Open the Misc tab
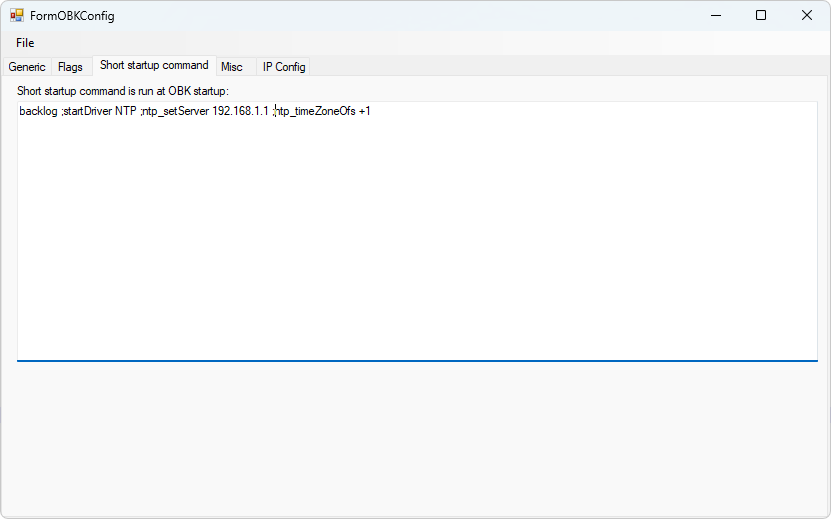The image size is (831, 519). click(x=232, y=67)
